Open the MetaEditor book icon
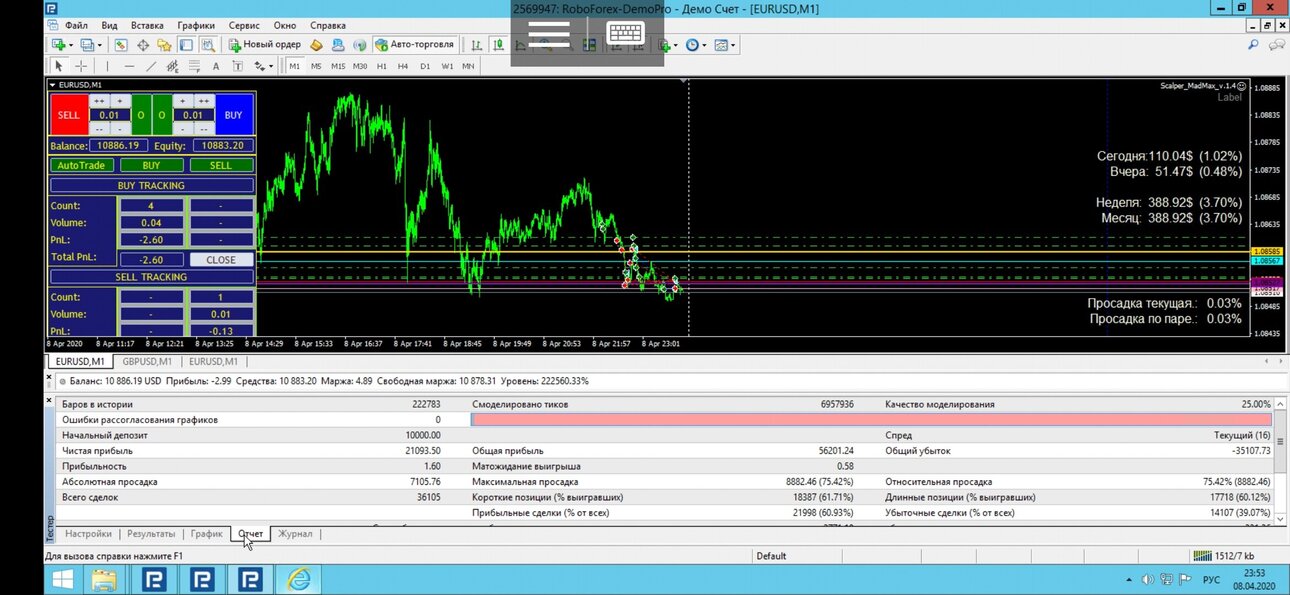The height and width of the screenshot is (595, 1290). [316, 45]
